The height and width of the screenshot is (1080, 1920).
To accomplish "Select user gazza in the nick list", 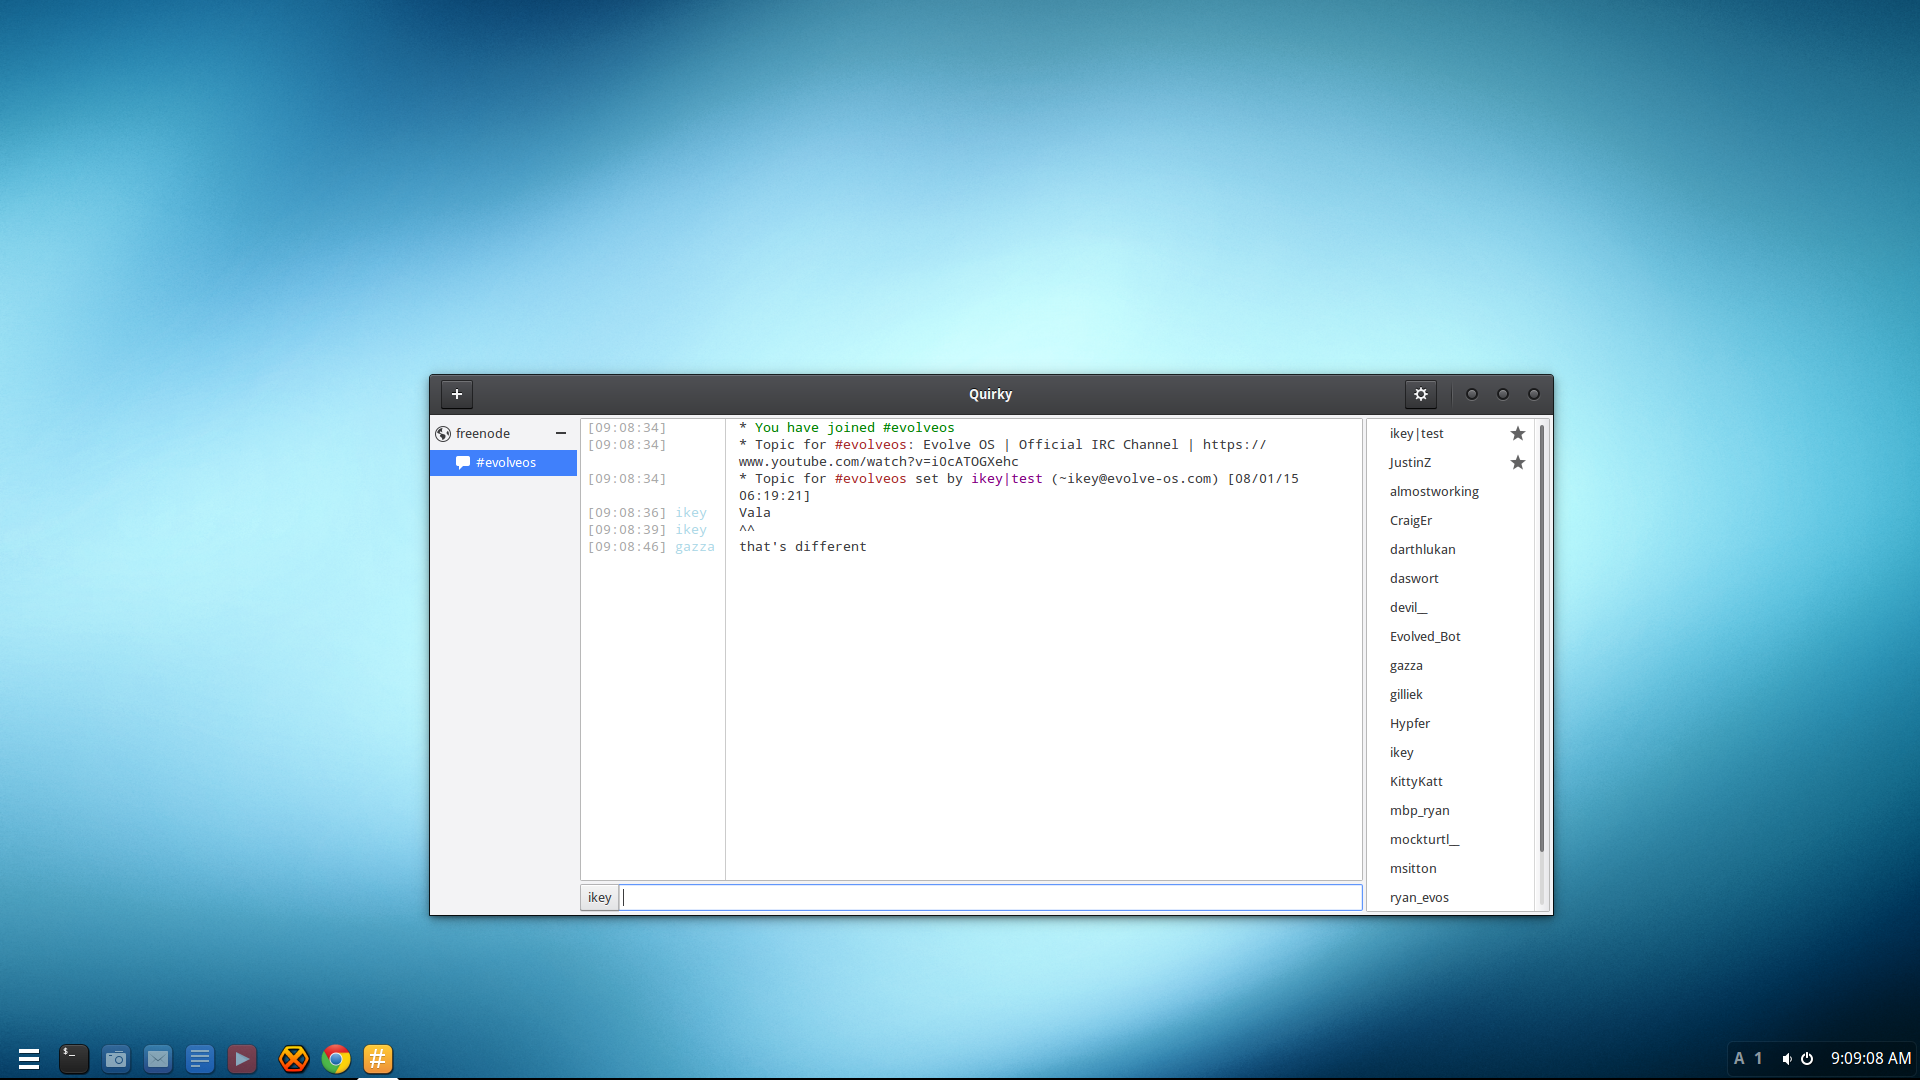I will [x=1406, y=665].
